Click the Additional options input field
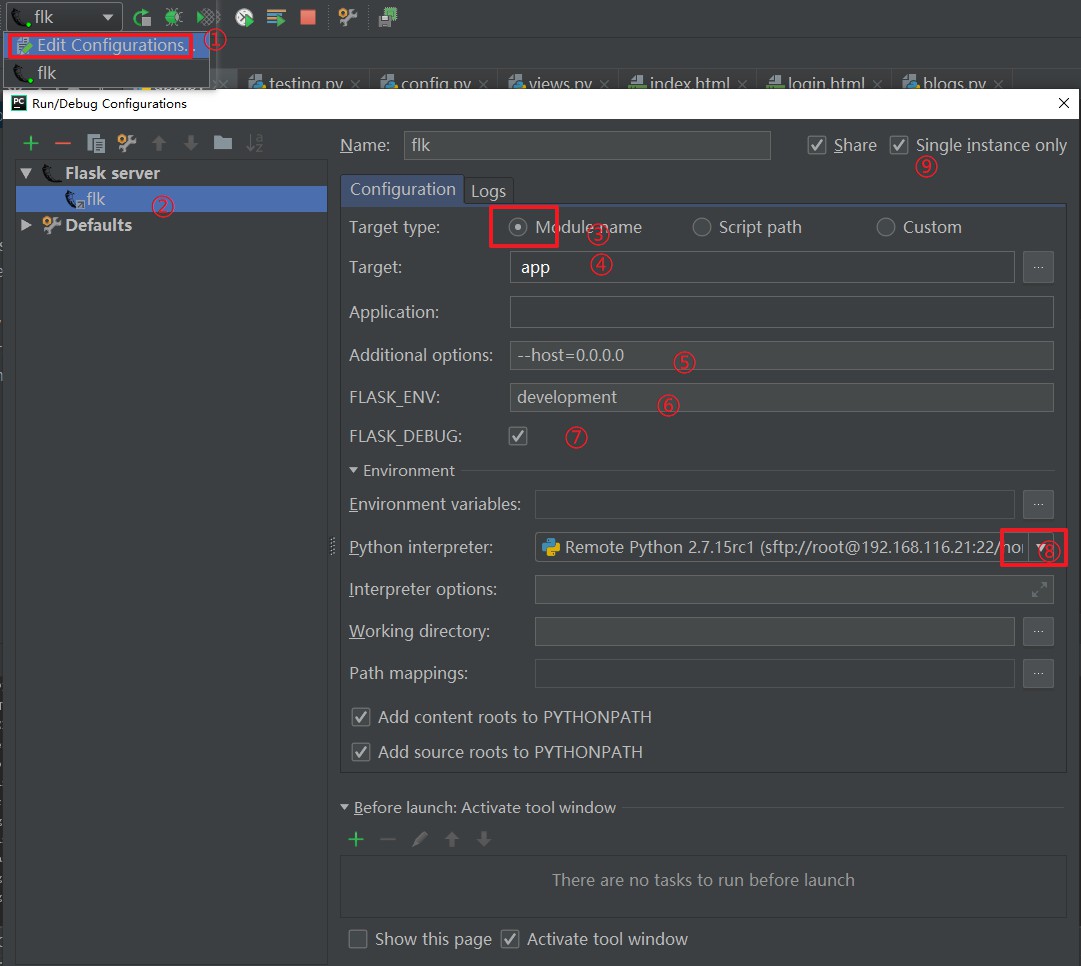This screenshot has width=1081, height=966. [x=780, y=355]
